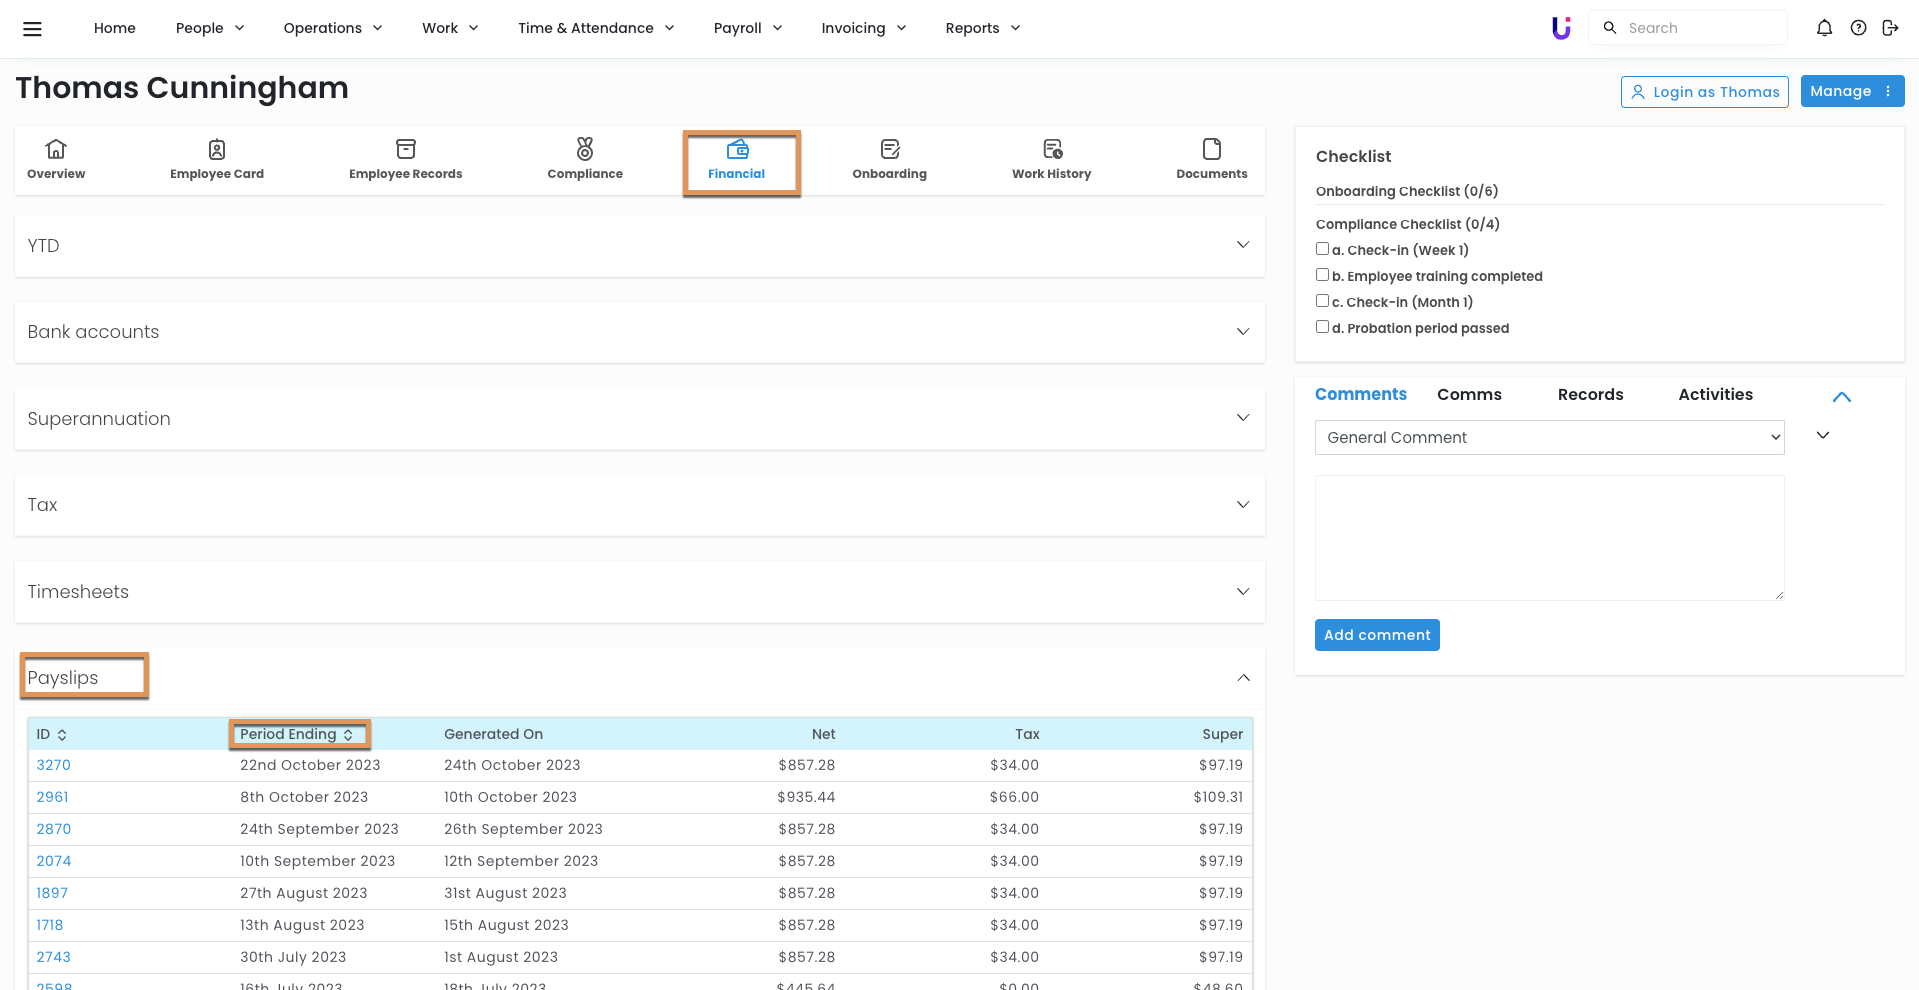The image size is (1919, 990).
Task: Click the notifications bell icon
Action: point(1824,28)
